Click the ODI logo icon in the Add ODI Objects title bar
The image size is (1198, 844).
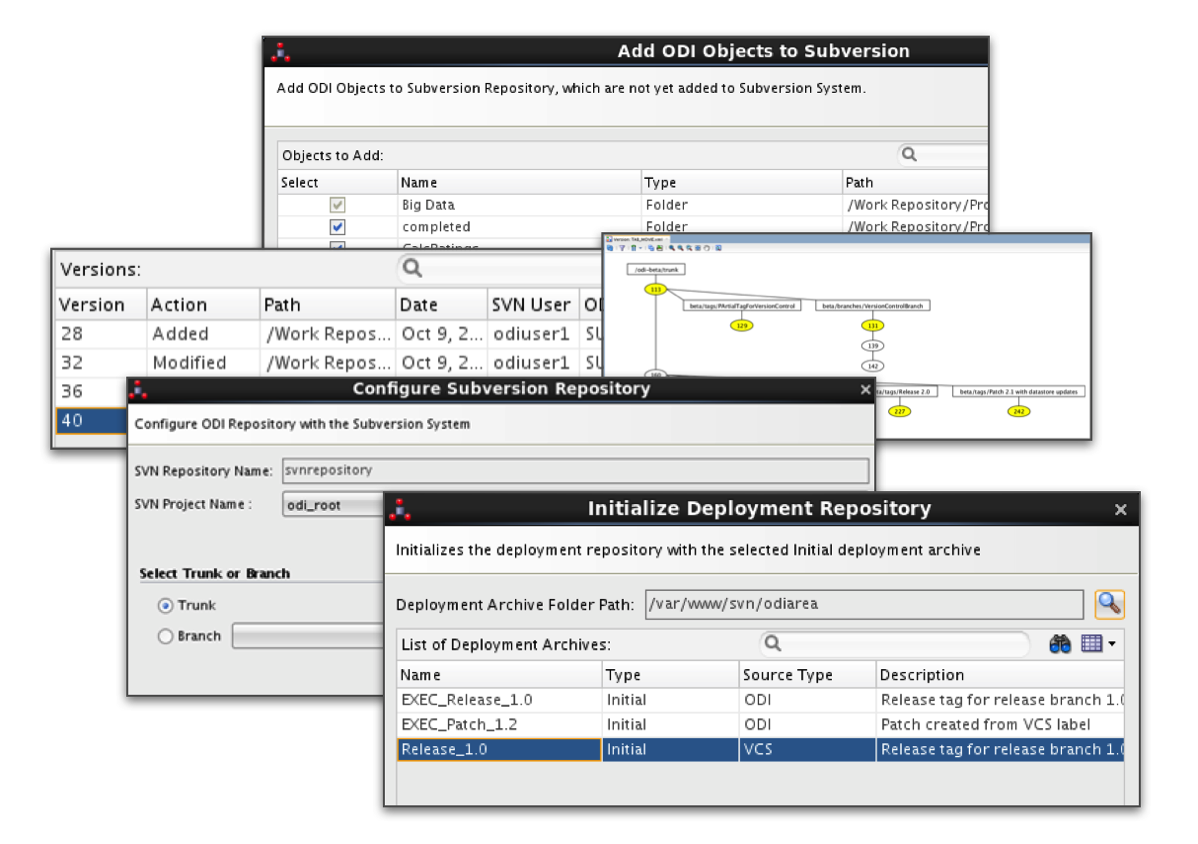click(280, 52)
